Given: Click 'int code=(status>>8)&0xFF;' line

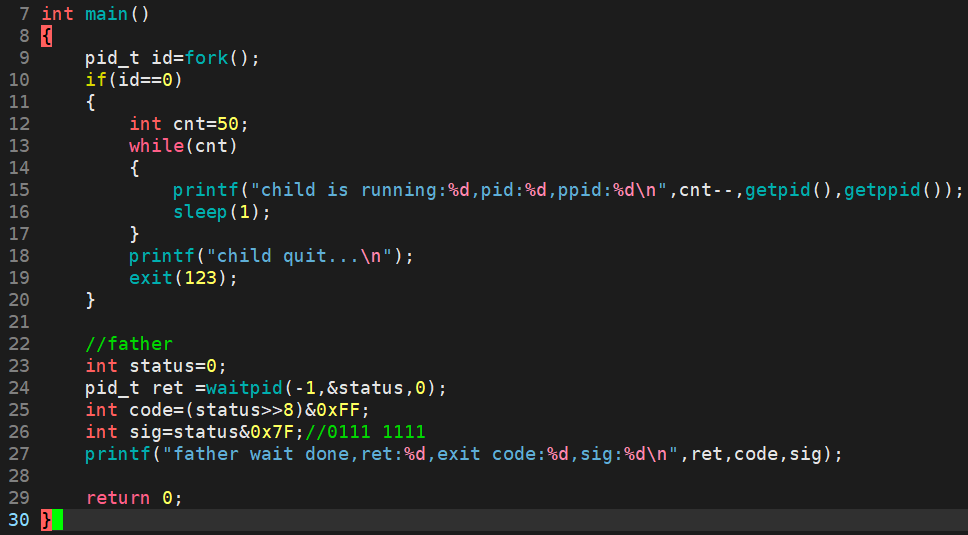Looking at the screenshot, I should [227, 410].
